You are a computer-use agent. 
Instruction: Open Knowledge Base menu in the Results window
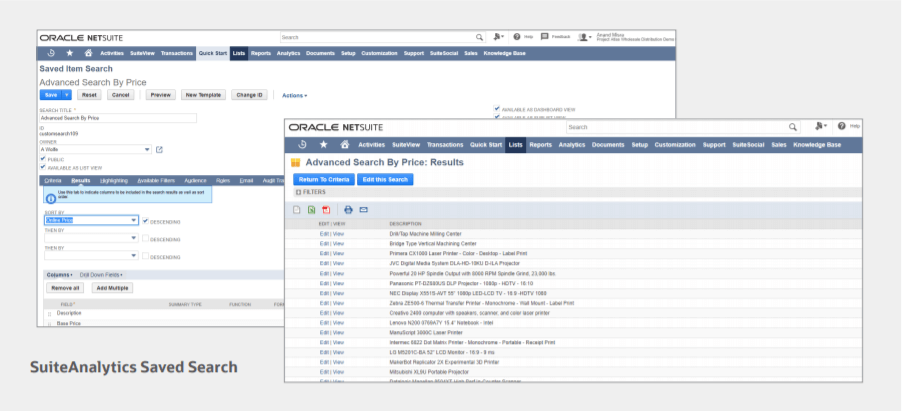pyautogui.click(x=817, y=145)
